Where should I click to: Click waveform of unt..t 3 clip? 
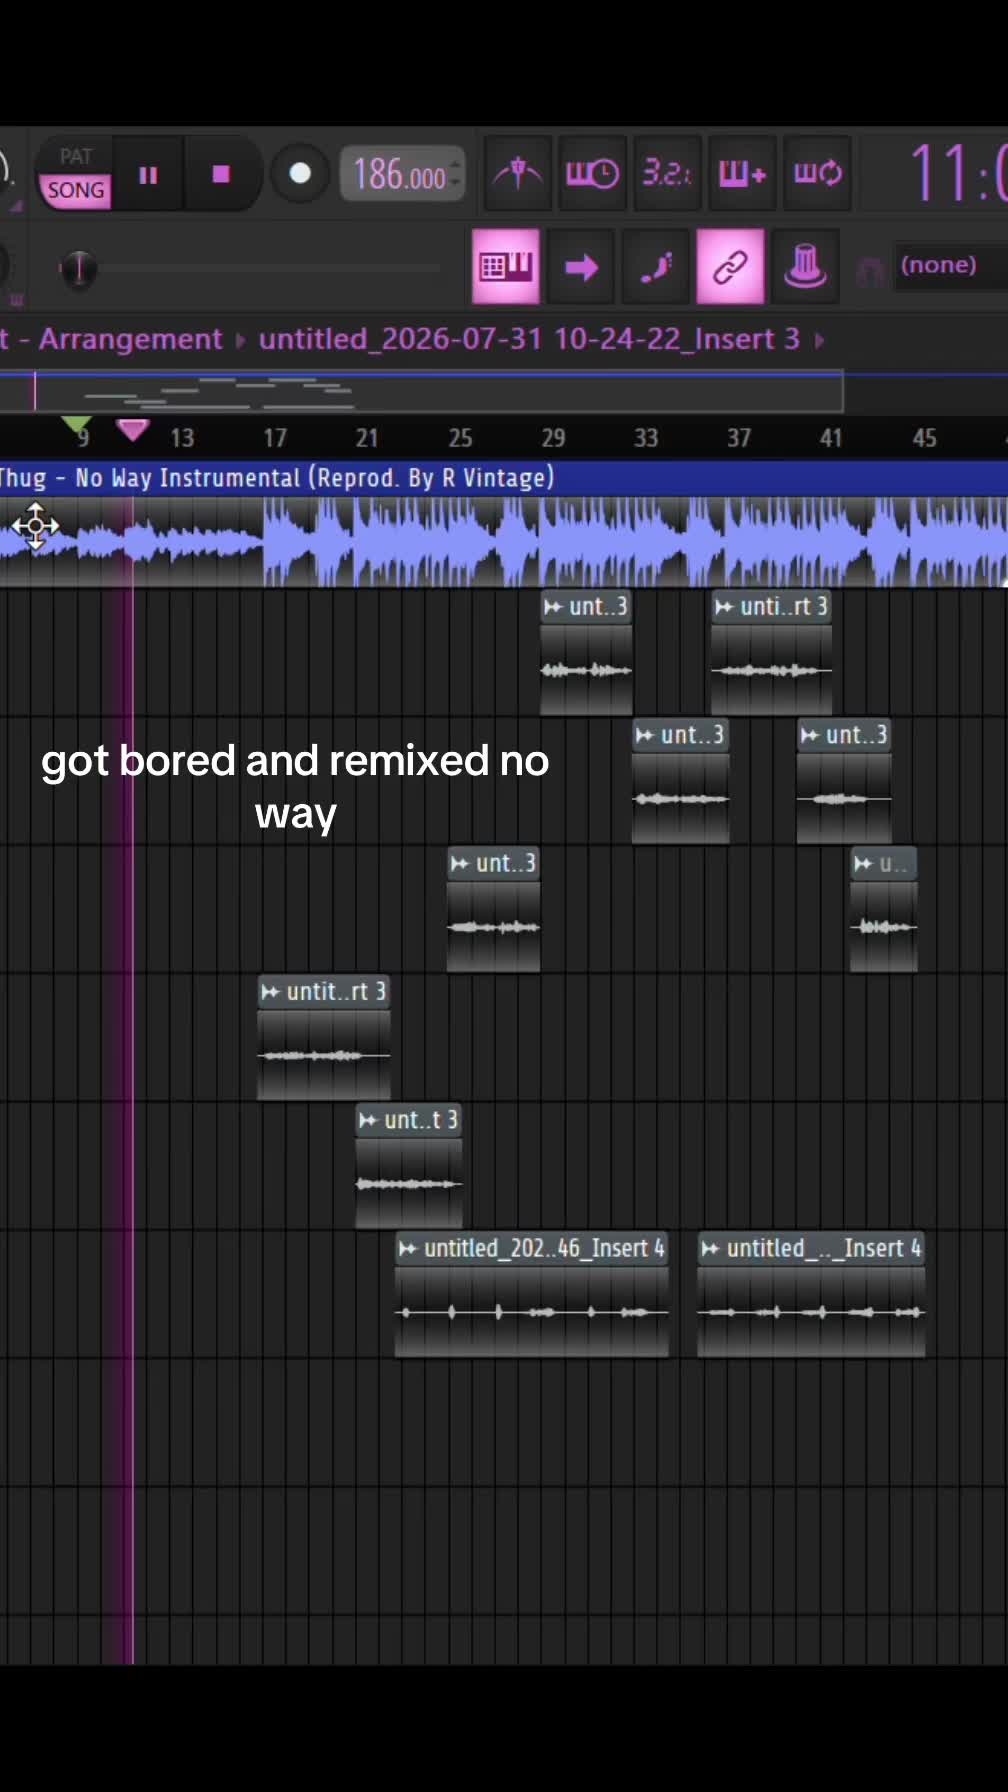pyautogui.click(x=409, y=1183)
